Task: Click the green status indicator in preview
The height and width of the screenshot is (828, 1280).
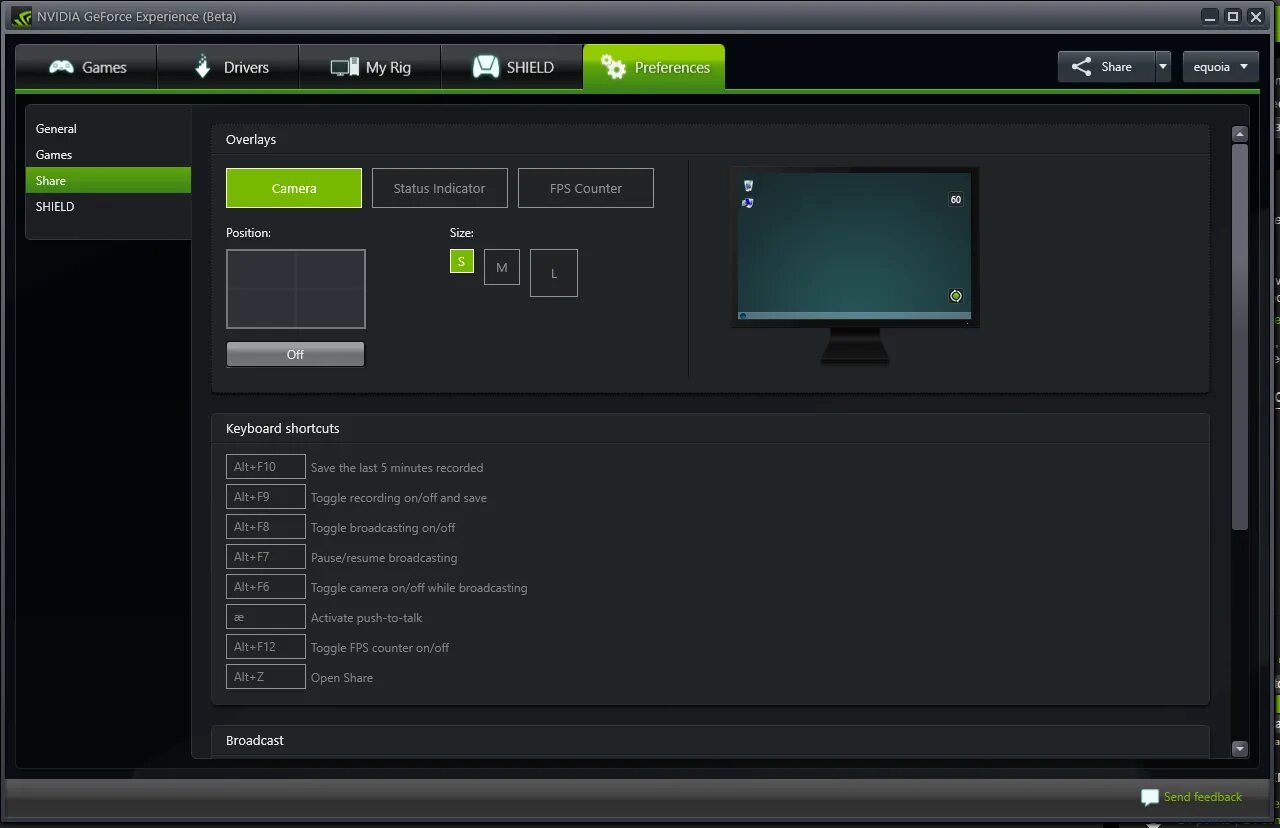Action: click(955, 296)
